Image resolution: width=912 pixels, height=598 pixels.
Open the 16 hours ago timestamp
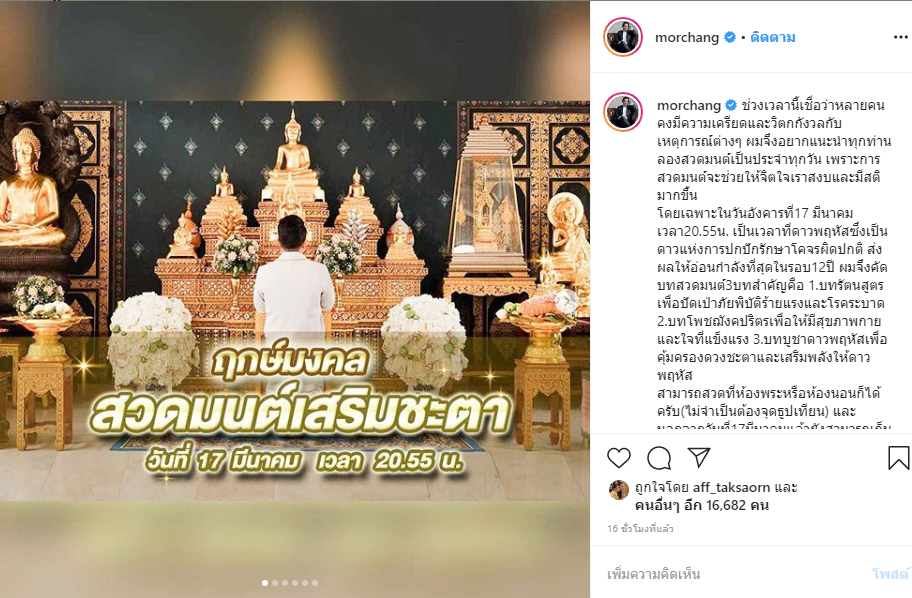[640, 528]
